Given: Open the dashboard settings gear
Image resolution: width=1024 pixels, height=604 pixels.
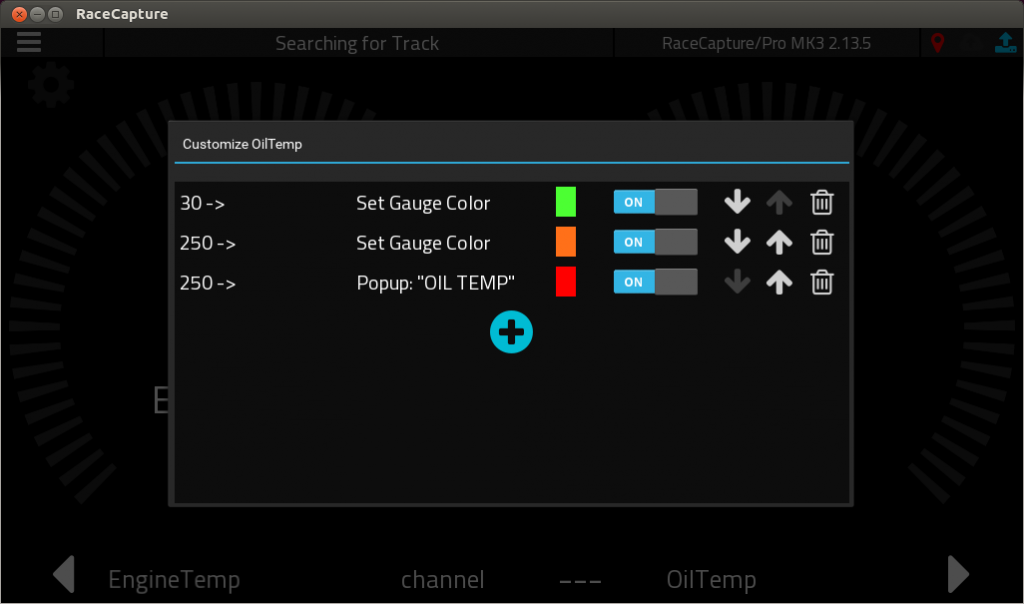Looking at the screenshot, I should click(51, 86).
